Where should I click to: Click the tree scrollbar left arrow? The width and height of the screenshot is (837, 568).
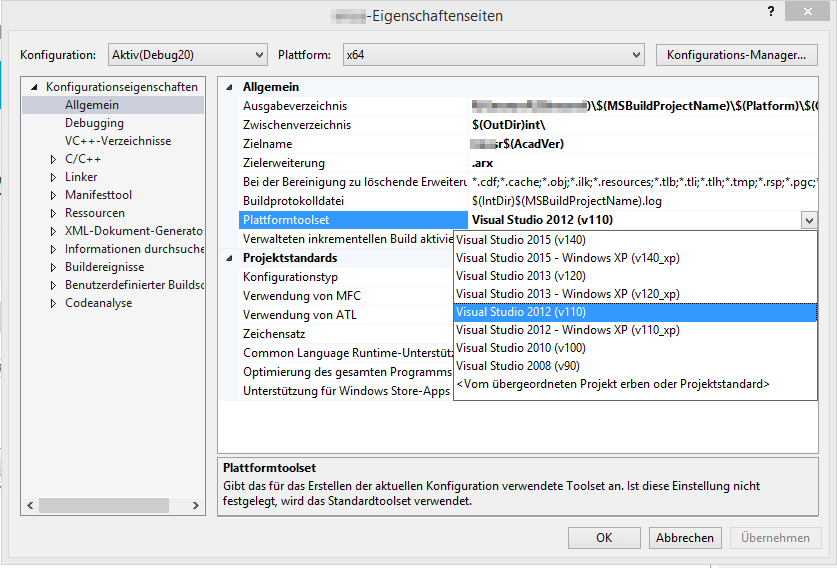[x=30, y=505]
